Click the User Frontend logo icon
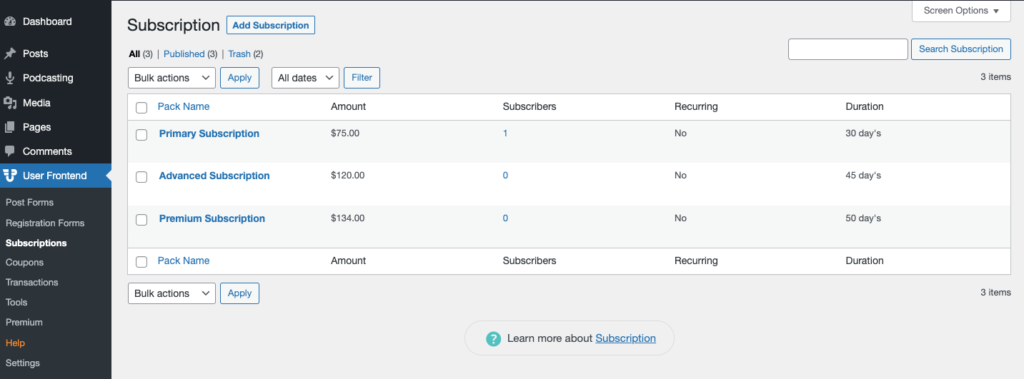Screen dimensions: 1024x379 point(10,175)
